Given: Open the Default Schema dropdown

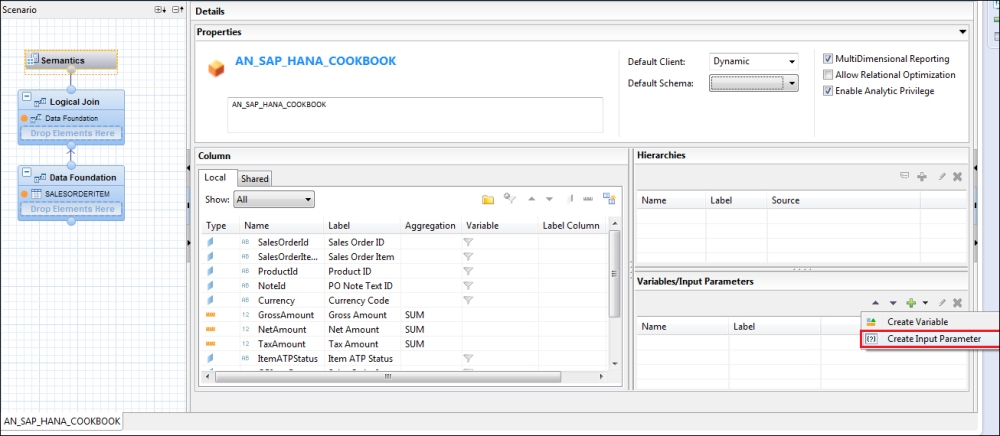Looking at the screenshot, I should point(753,83).
